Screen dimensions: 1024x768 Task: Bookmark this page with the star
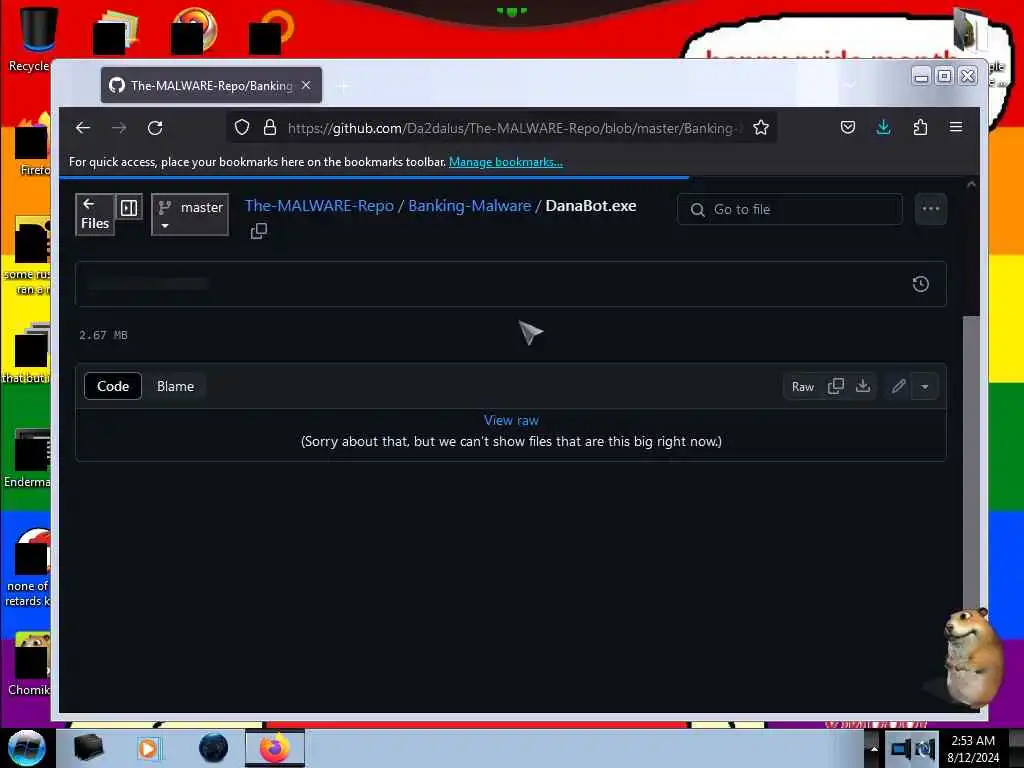[761, 127]
